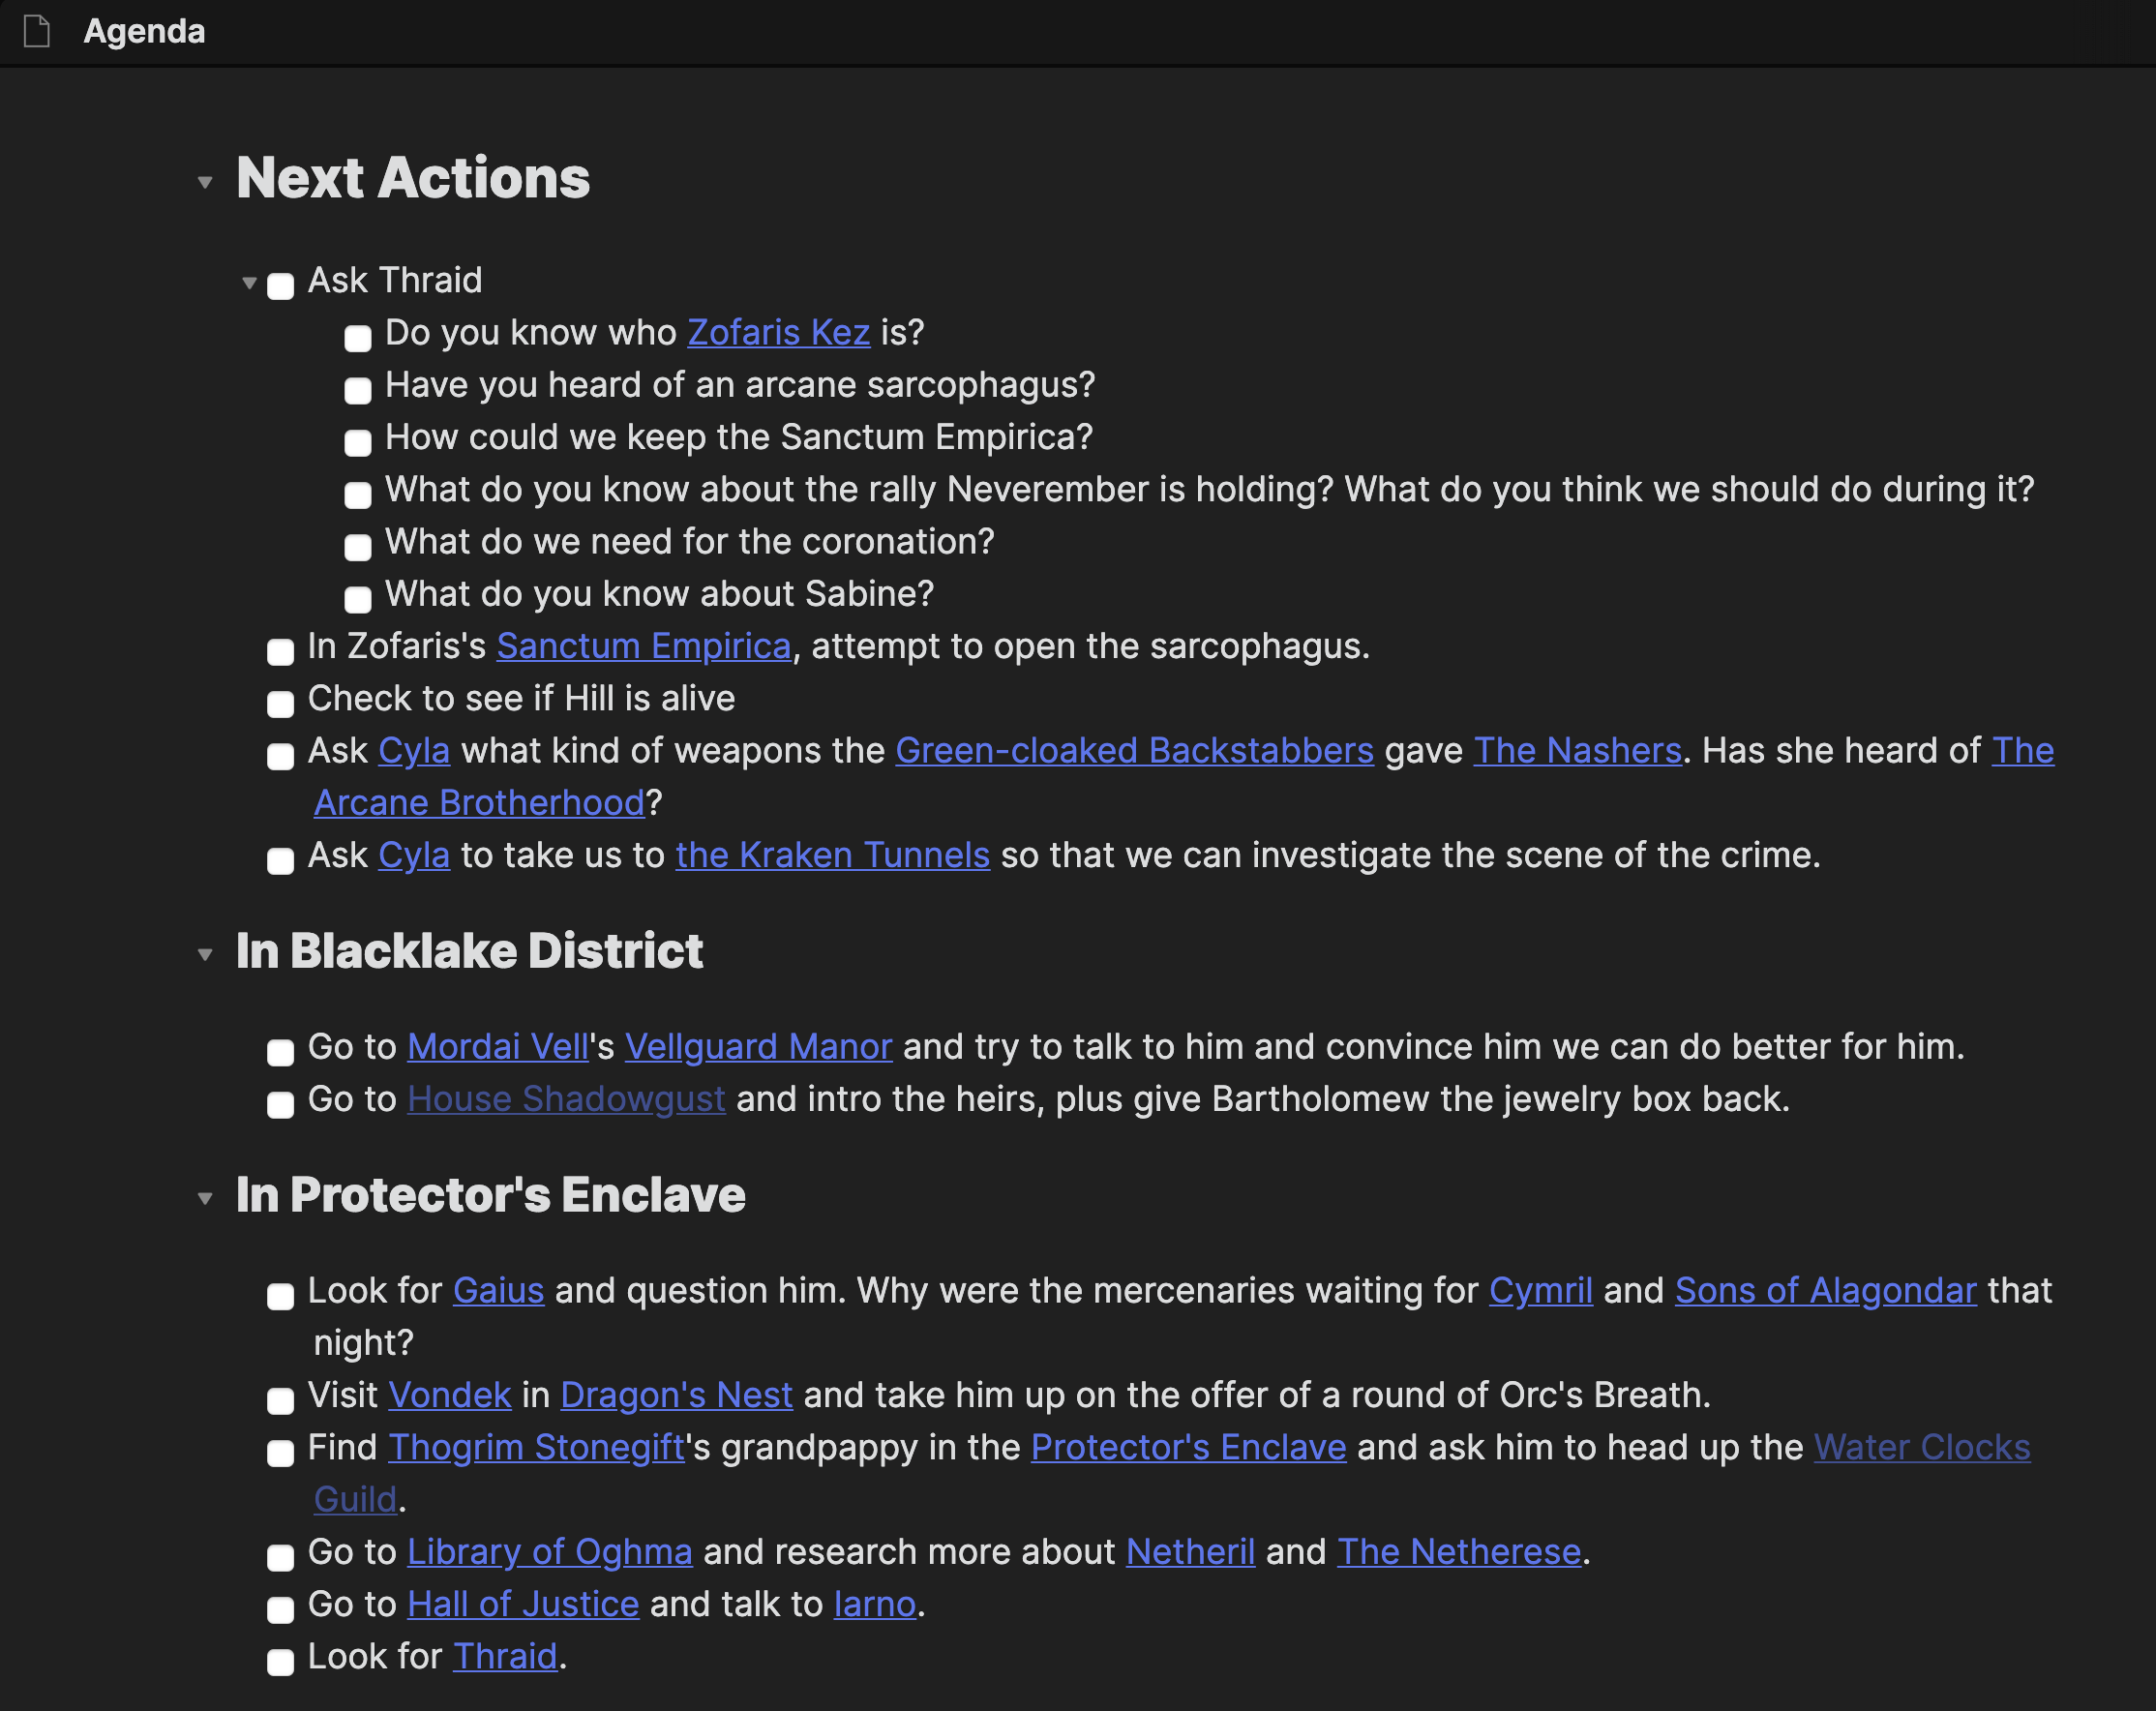Image resolution: width=2156 pixels, height=1711 pixels.
Task: Mark 'Check to see if Hill is alive' done
Action: click(280, 704)
